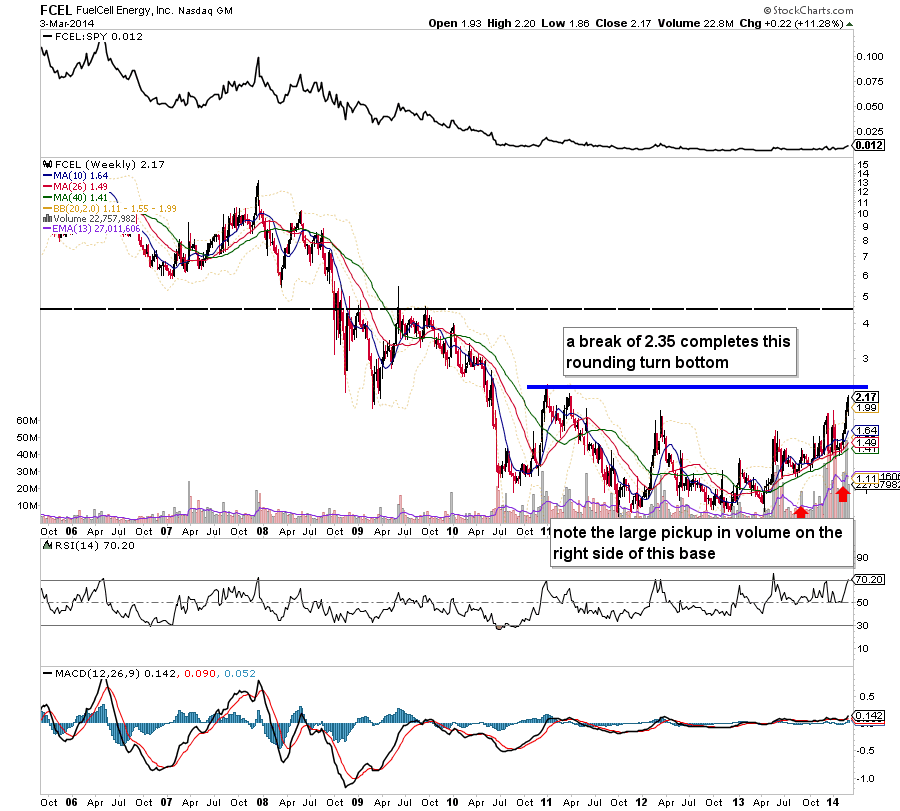Click the Volume 22,757,982 legend entry

tap(95, 219)
